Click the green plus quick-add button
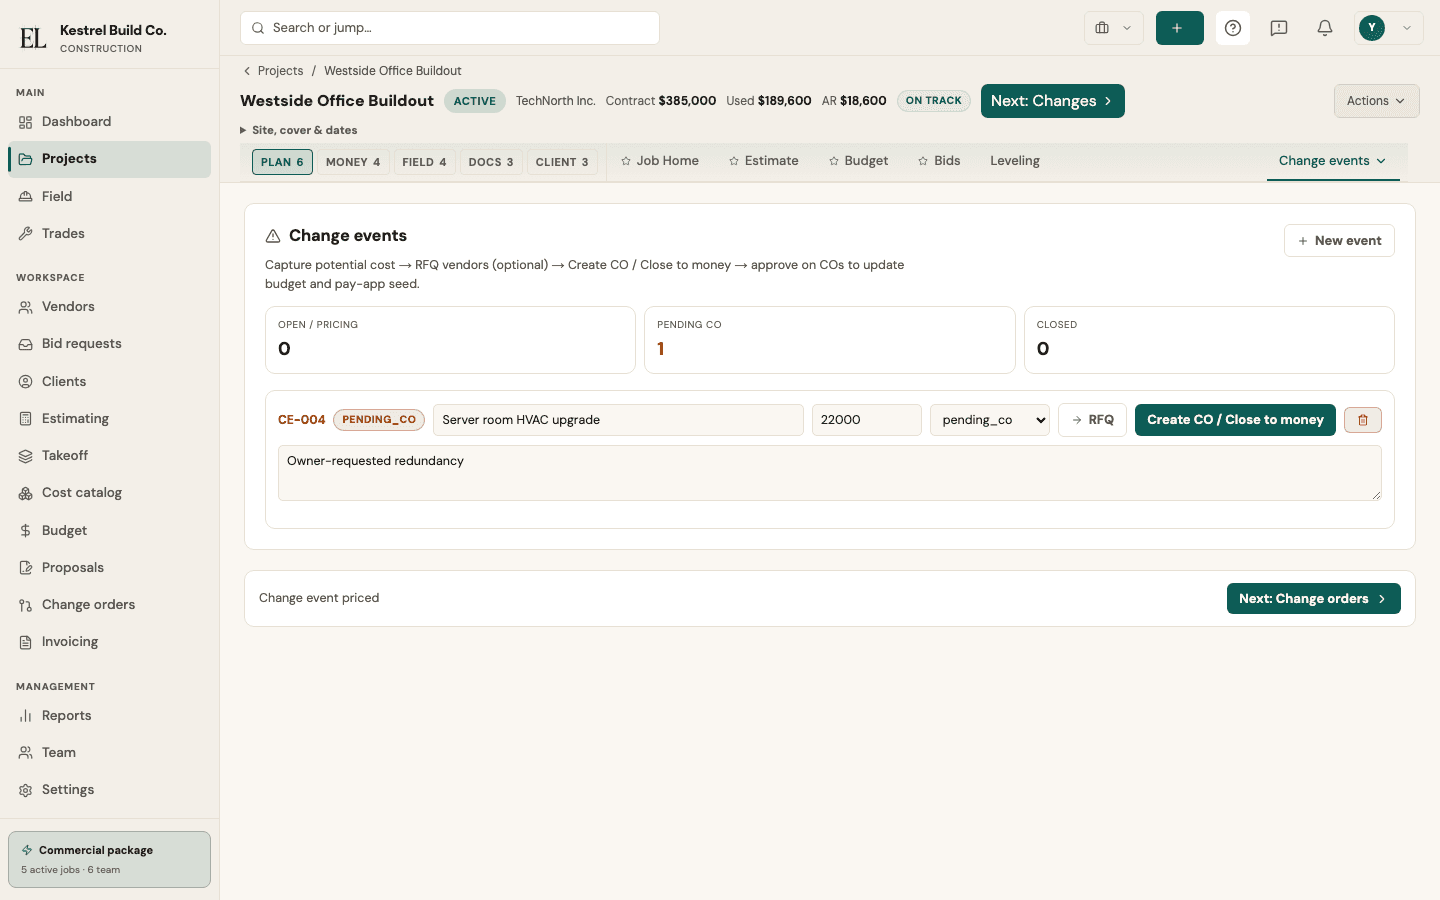The height and width of the screenshot is (900, 1440). [x=1179, y=28]
